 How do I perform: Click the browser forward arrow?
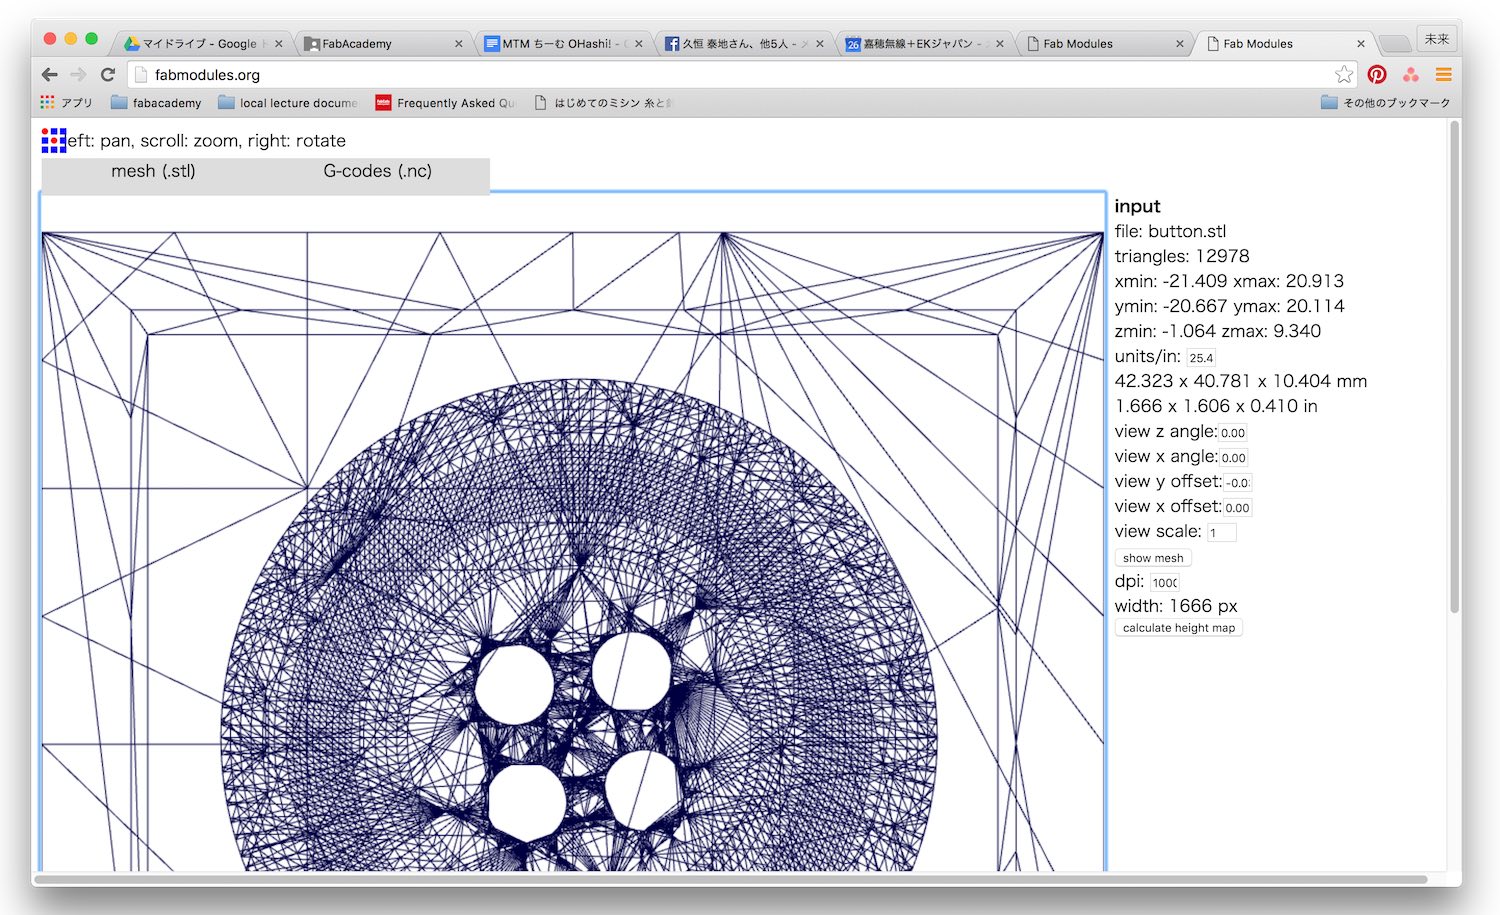(x=79, y=74)
